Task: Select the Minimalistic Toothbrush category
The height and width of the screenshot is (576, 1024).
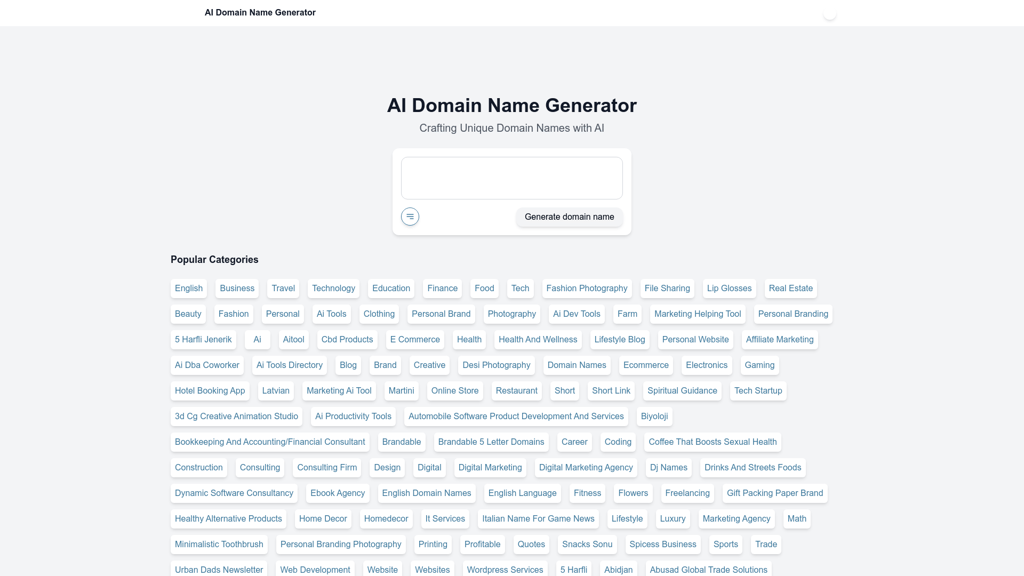Action: 218,544
